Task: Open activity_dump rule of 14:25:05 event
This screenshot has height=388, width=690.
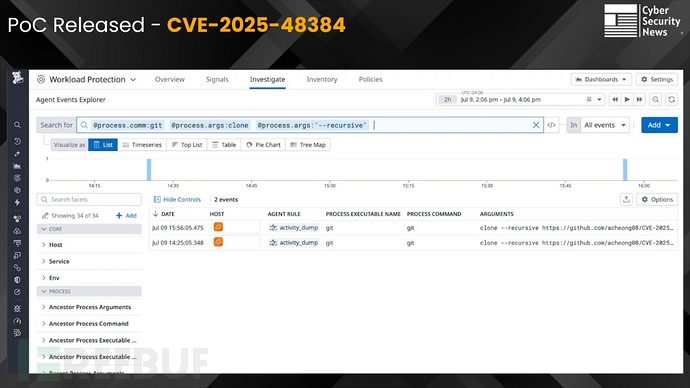Action: tap(294, 242)
